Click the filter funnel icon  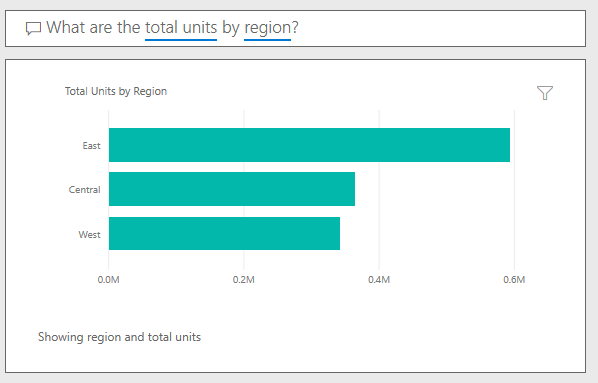click(545, 93)
